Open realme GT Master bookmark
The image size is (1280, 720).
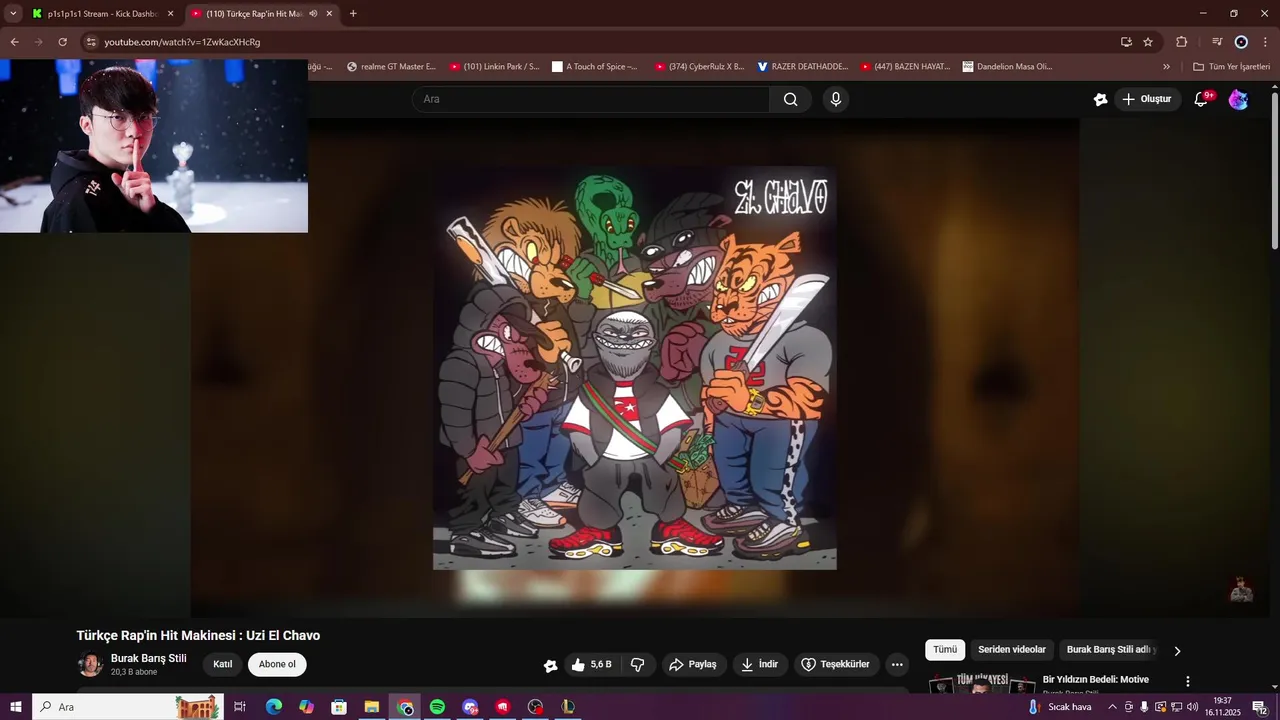coord(391,67)
